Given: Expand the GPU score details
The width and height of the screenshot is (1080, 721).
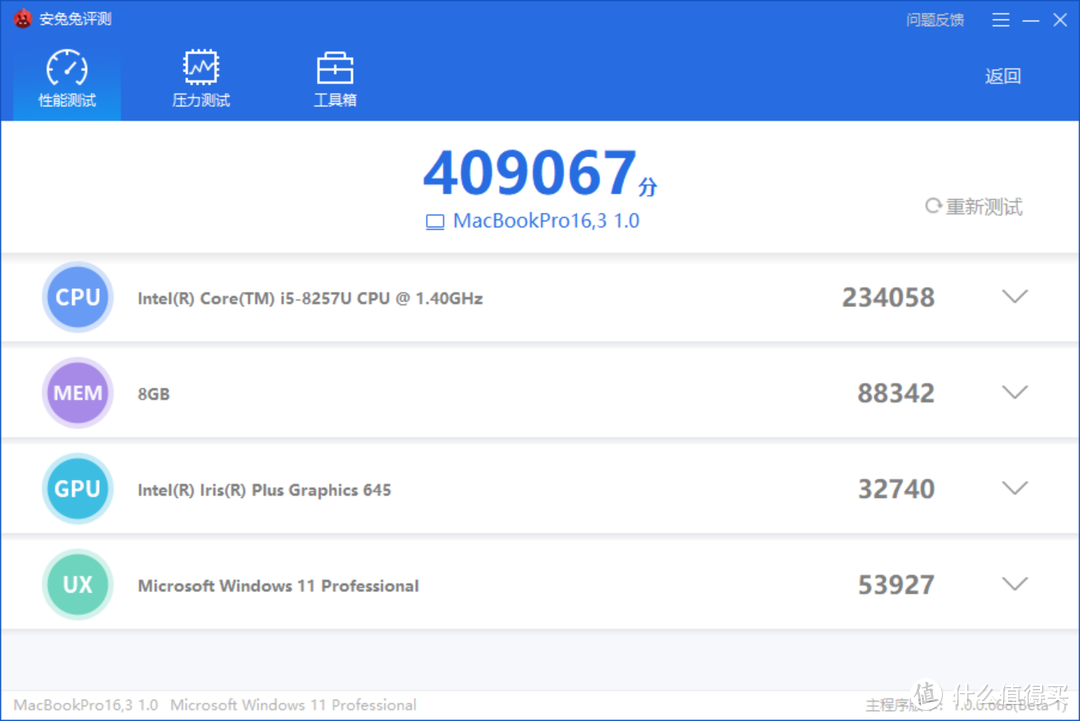Looking at the screenshot, I should (x=1015, y=488).
